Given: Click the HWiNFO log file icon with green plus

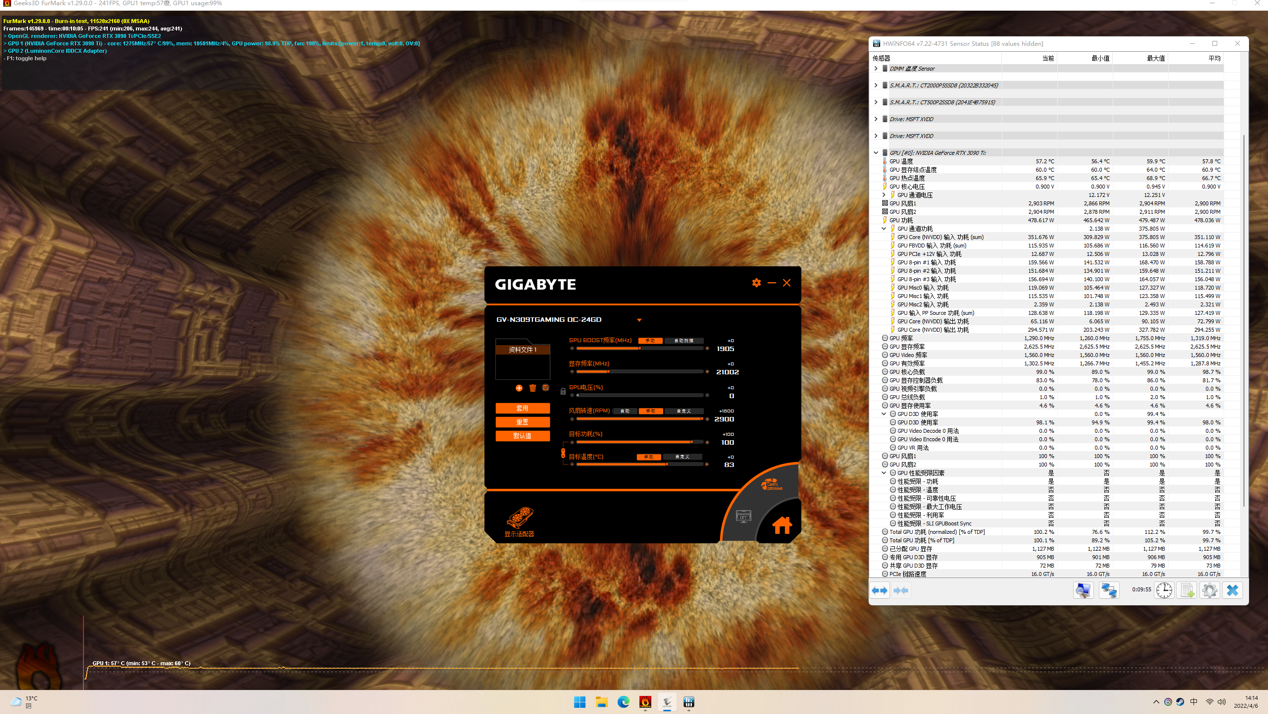Looking at the screenshot, I should pos(1187,591).
